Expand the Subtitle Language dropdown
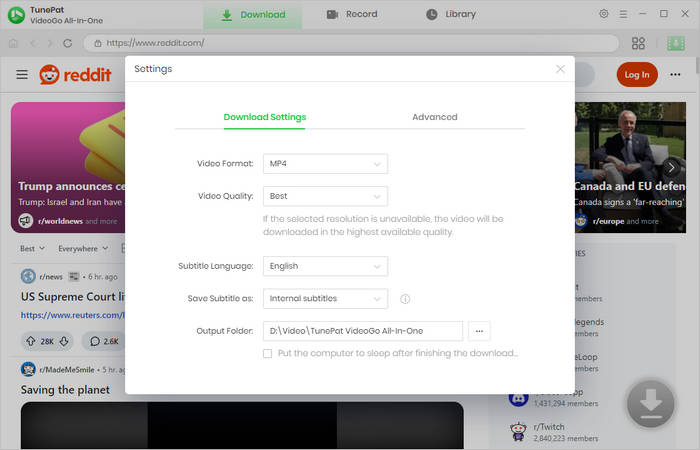This screenshot has height=450, width=700. coord(325,266)
